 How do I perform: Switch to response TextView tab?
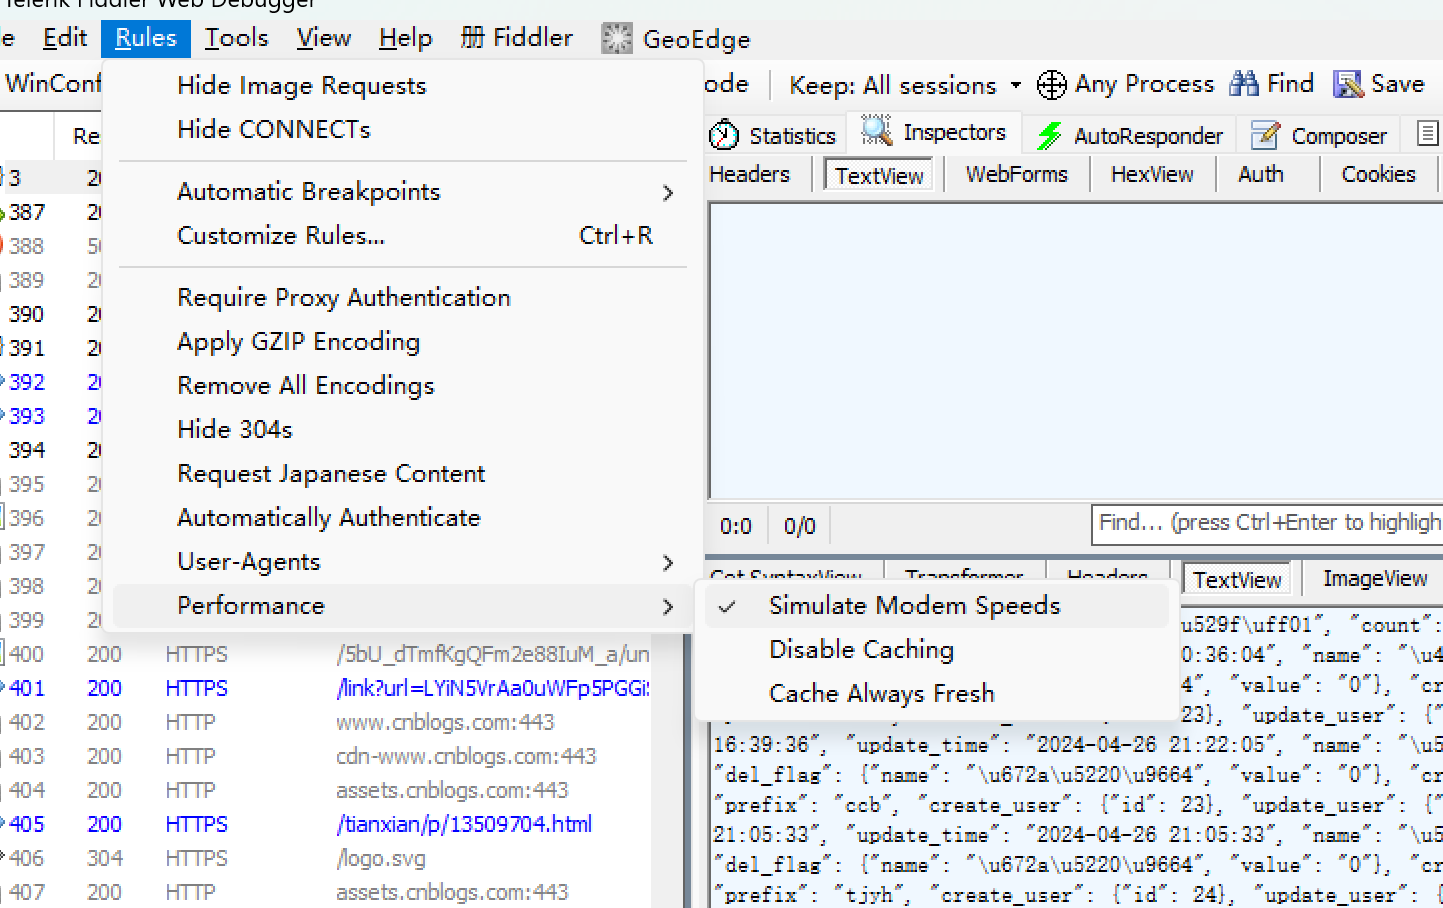point(1237,580)
